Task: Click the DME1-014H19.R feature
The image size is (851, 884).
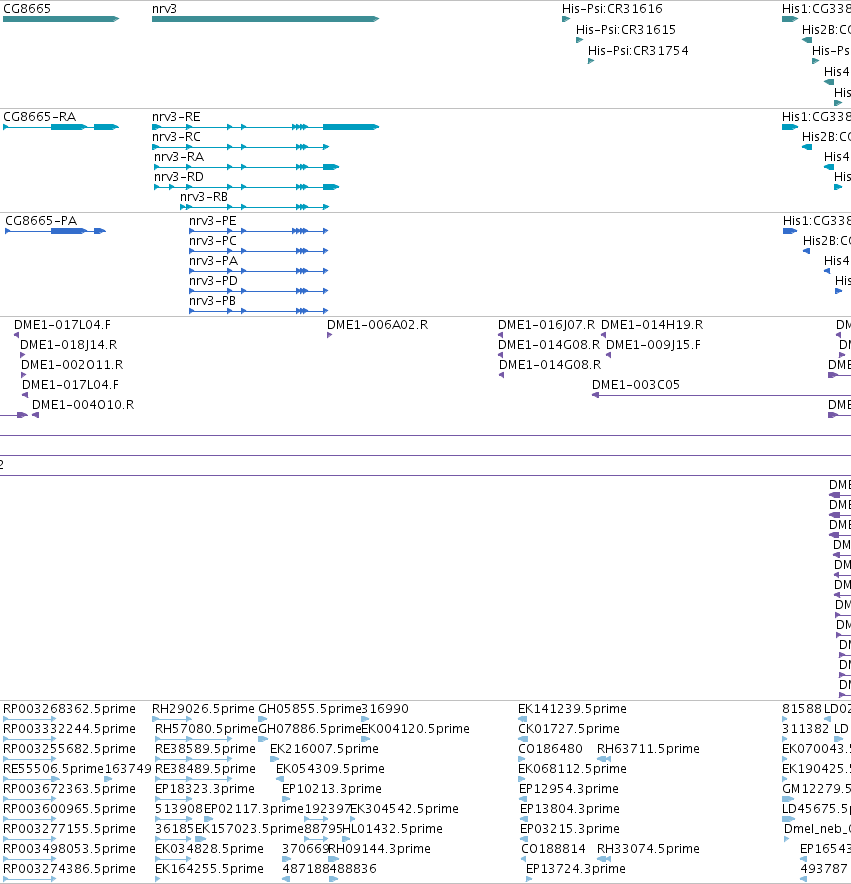Action: pyautogui.click(x=603, y=335)
